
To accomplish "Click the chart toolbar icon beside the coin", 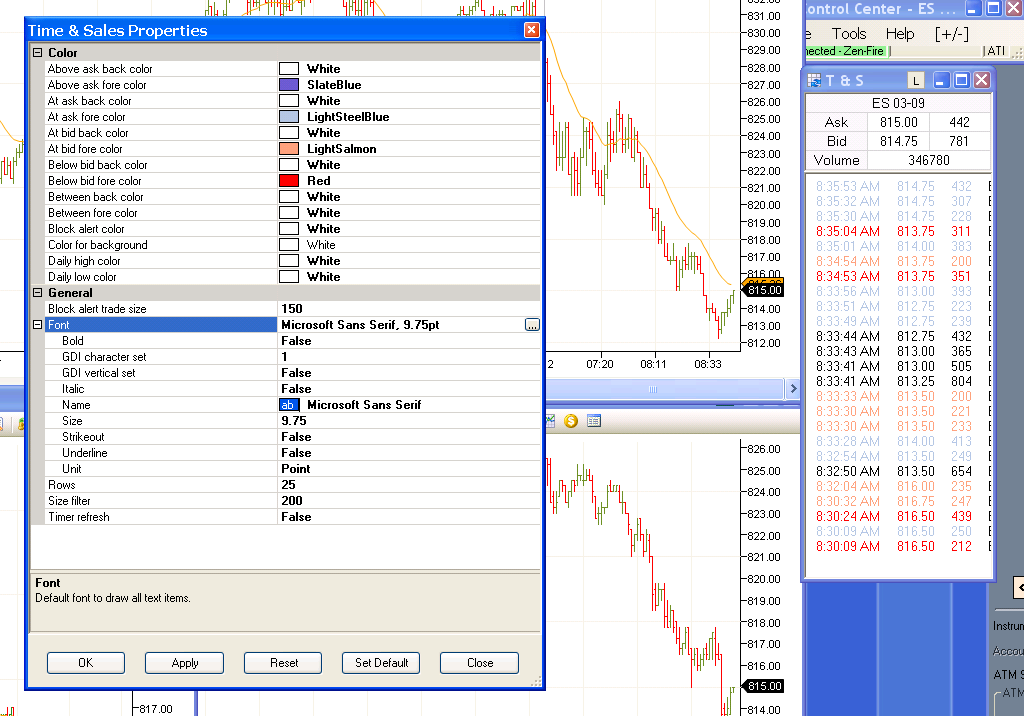I will (550, 421).
